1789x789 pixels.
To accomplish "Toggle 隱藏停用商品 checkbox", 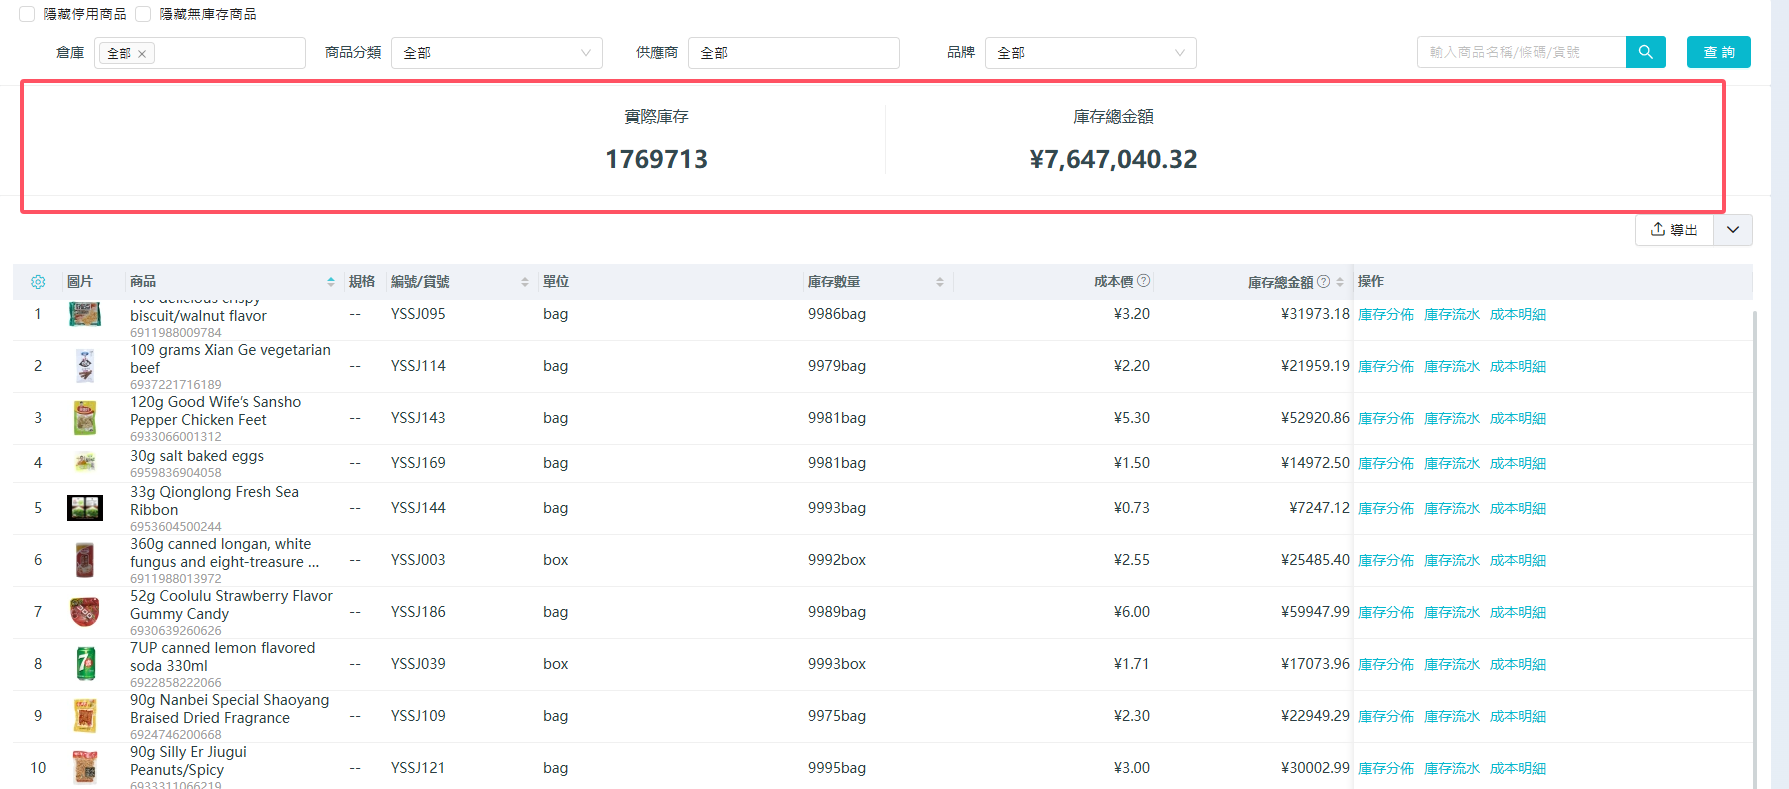I will click(x=27, y=14).
